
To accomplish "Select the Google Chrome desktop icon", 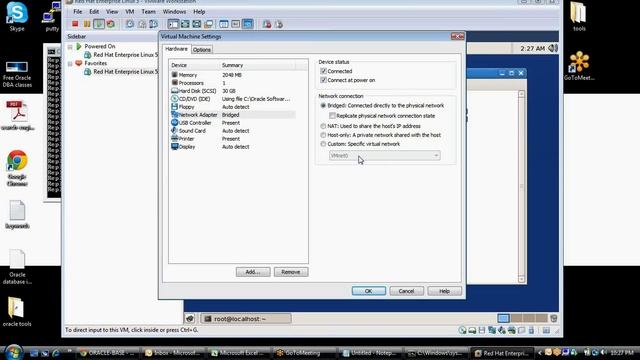I will tap(17, 168).
